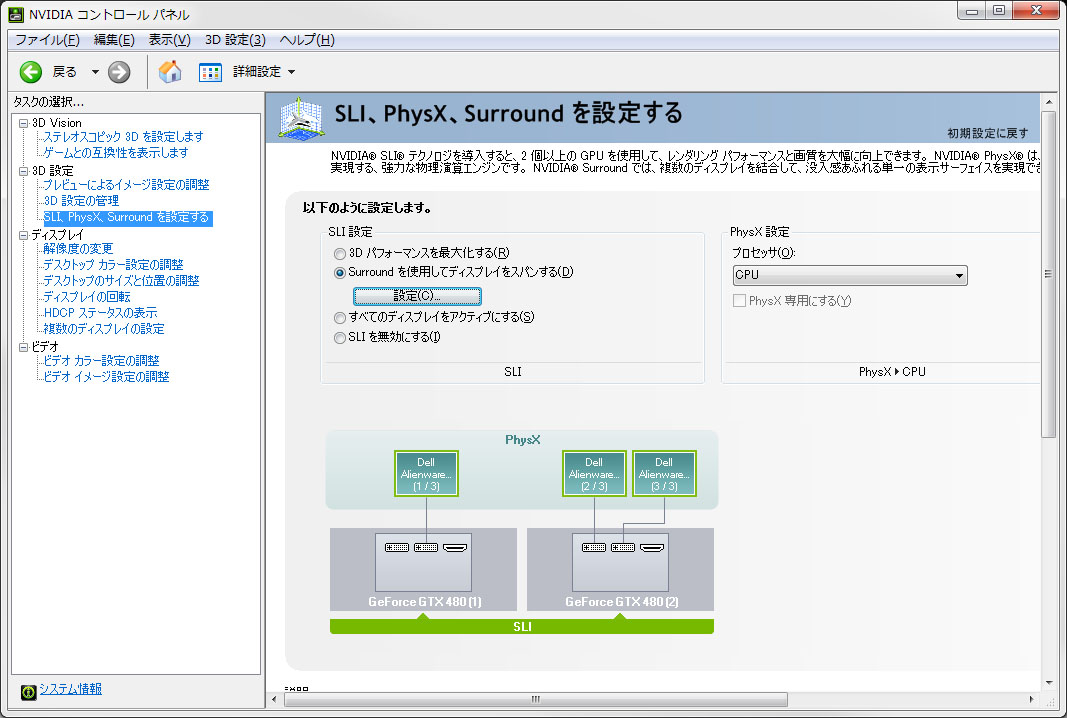The height and width of the screenshot is (718, 1067).
Task: Click the vertical scrollbar up arrow
Action: pos(1049,103)
